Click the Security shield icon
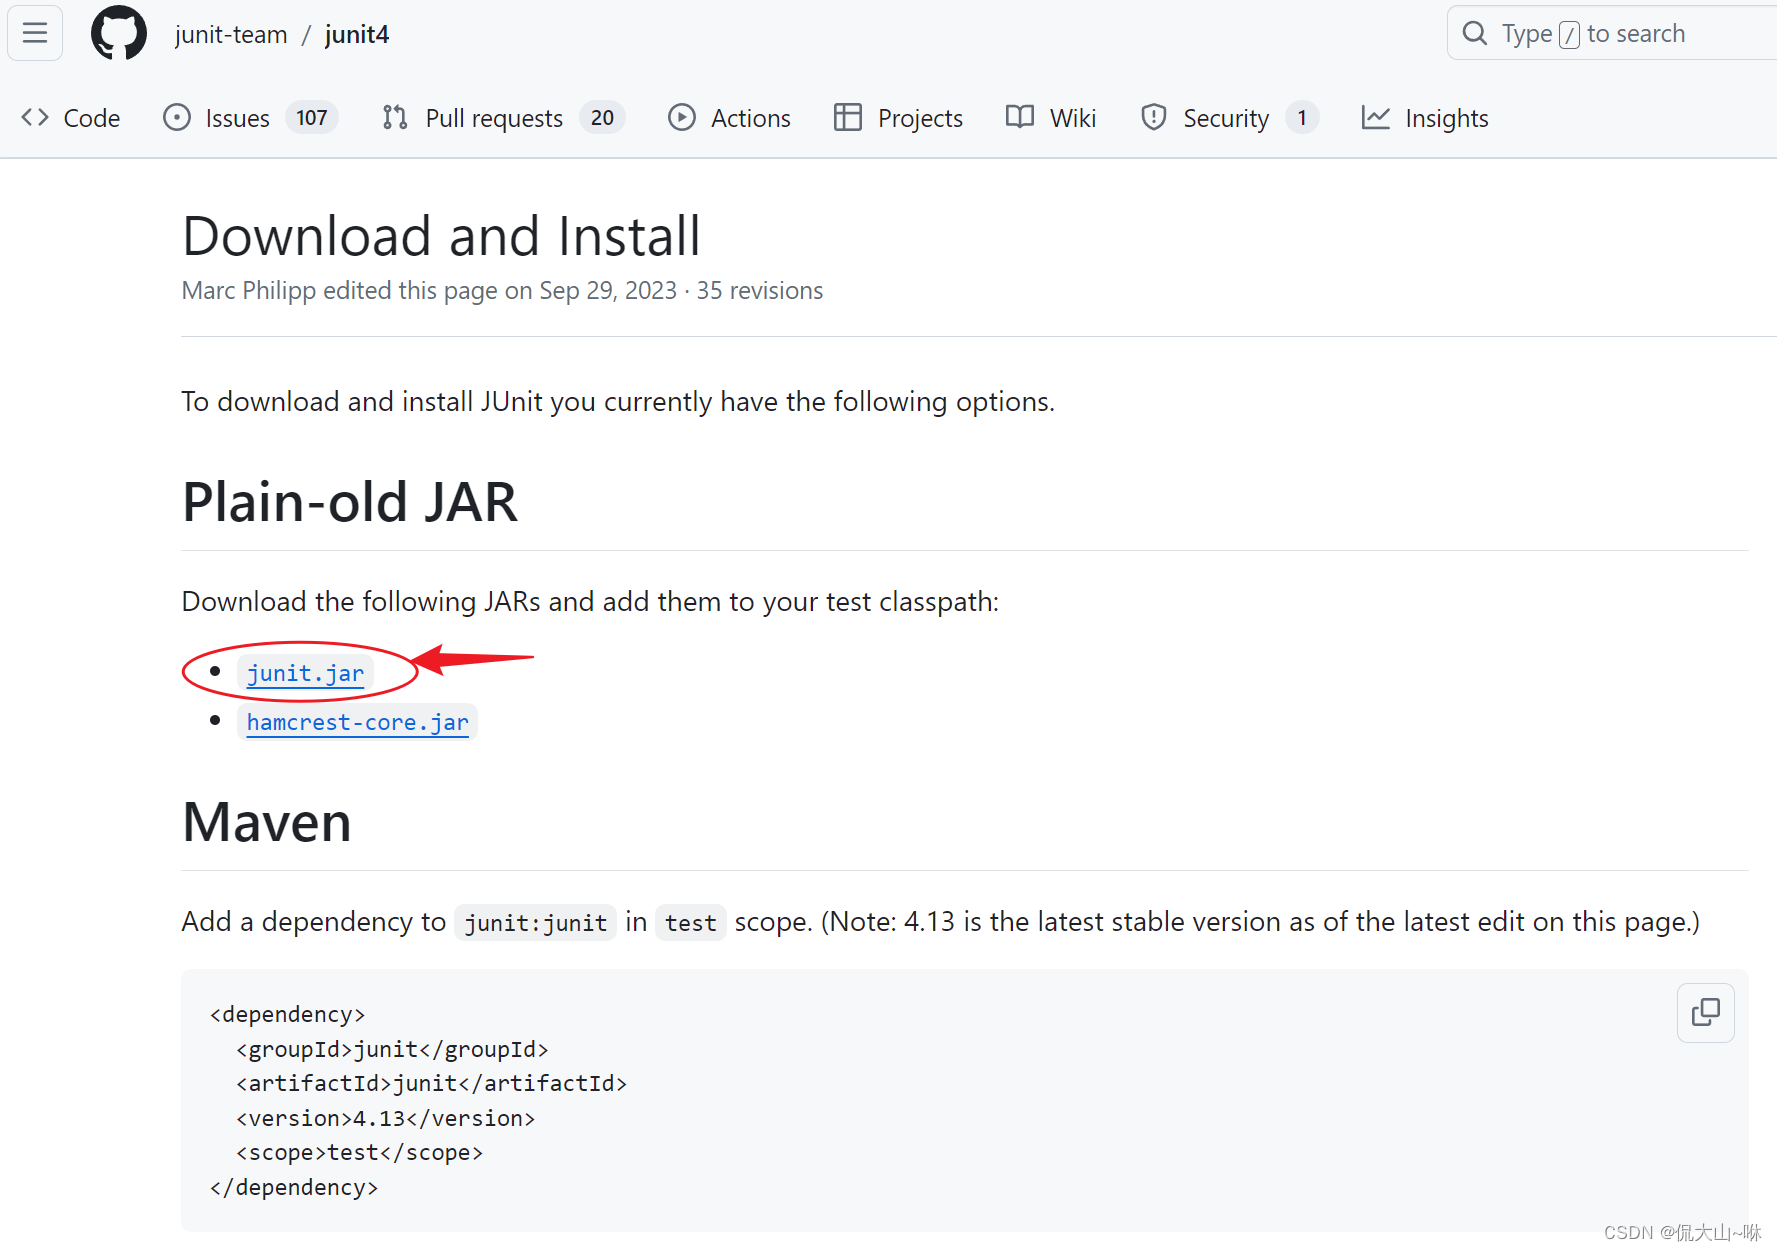This screenshot has width=1777, height=1251. click(1154, 118)
